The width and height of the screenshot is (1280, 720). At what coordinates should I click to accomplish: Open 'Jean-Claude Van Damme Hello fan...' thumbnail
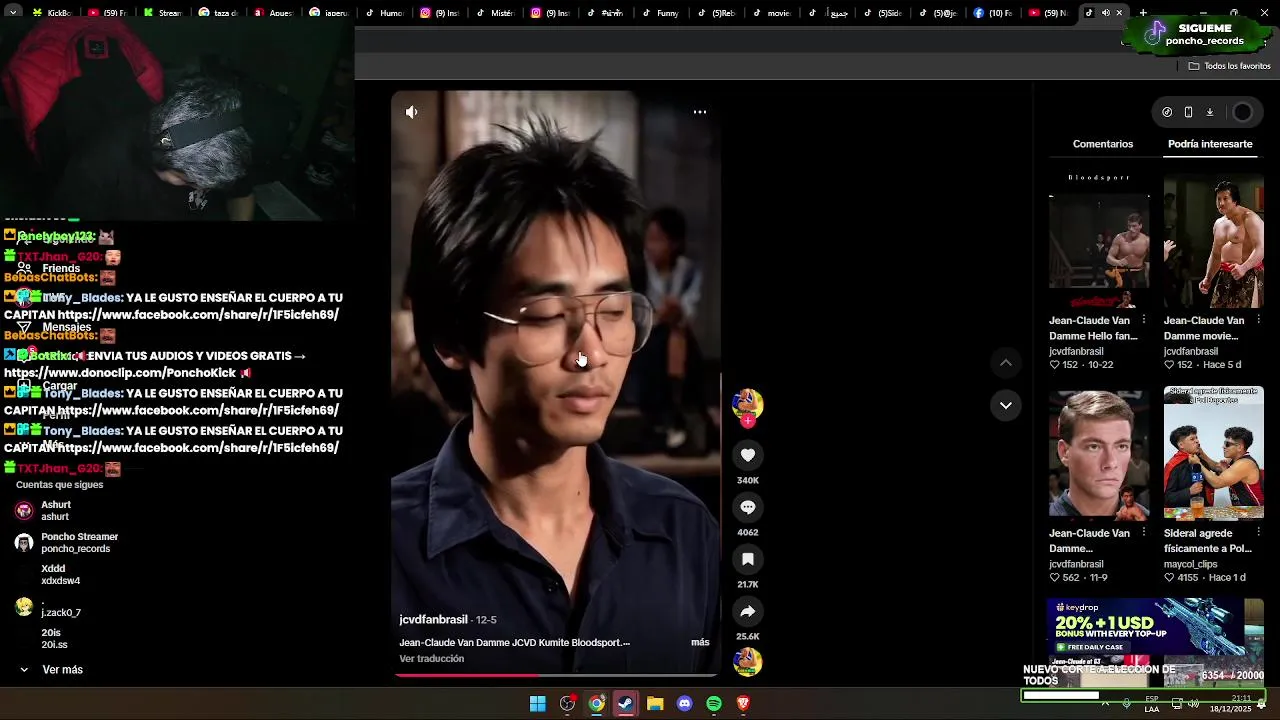(x=1099, y=240)
